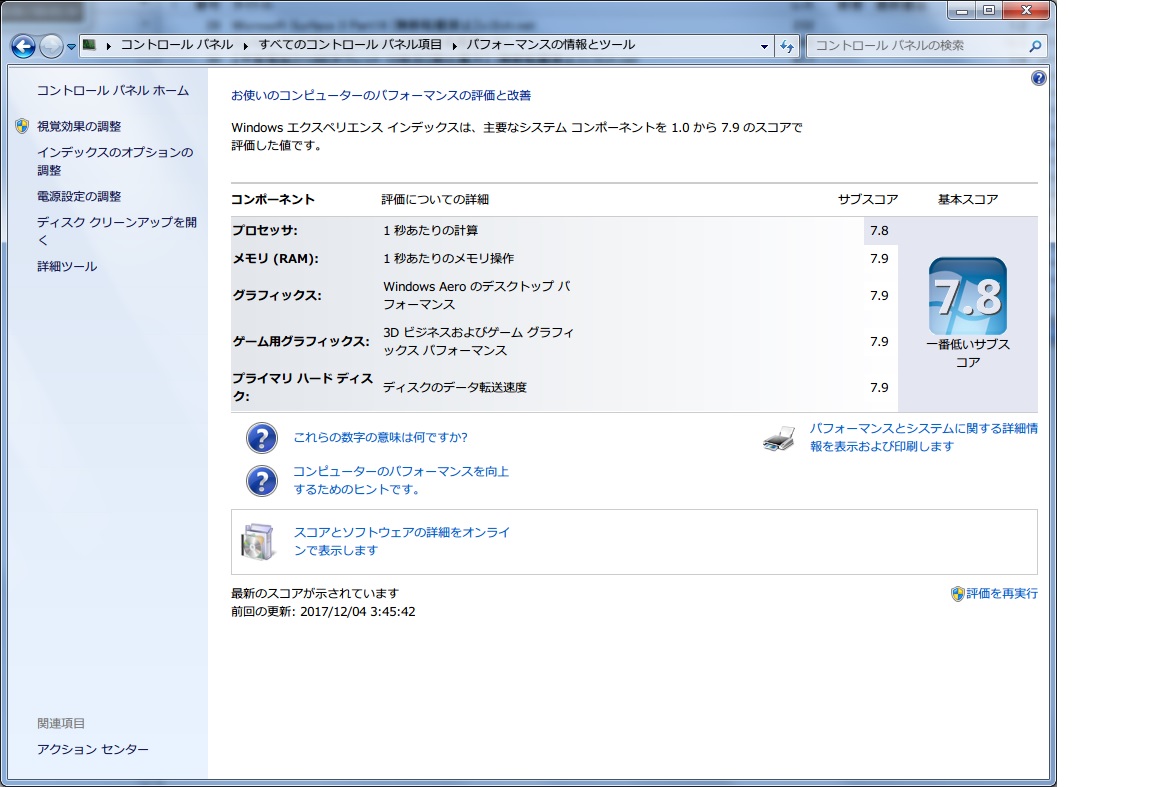Click the printer icon

pos(780,438)
